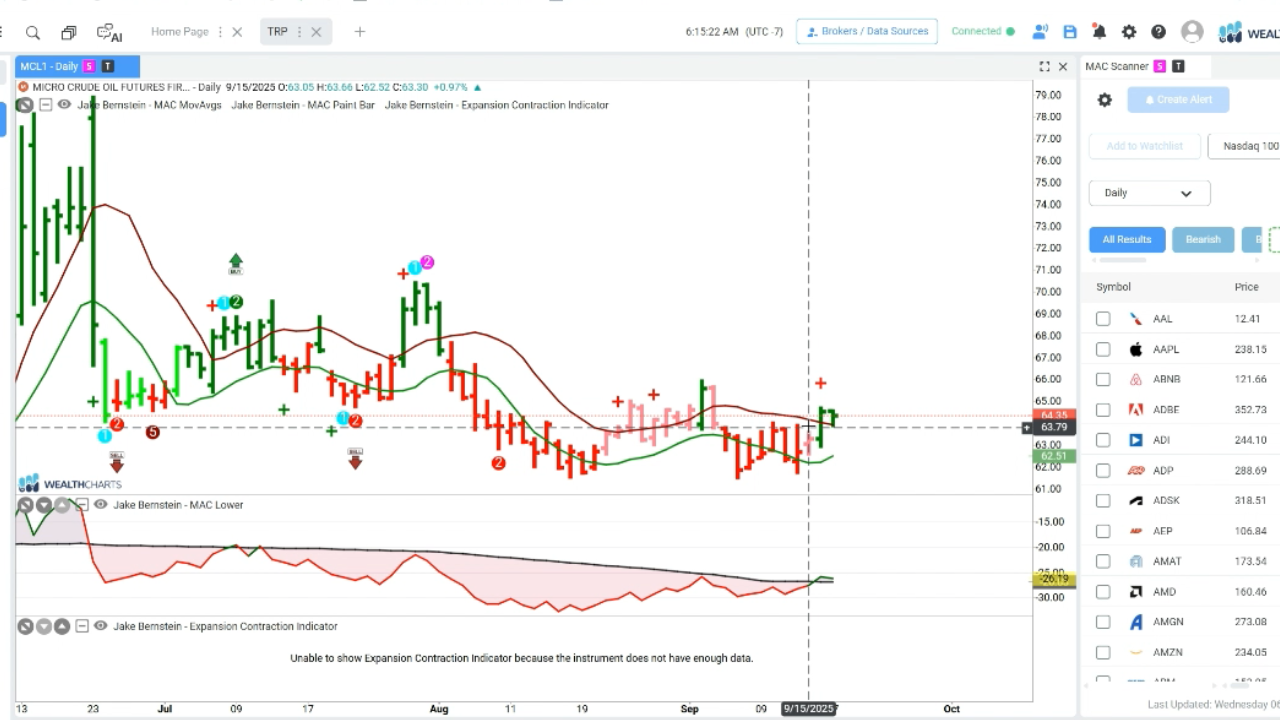Open the Nasdaq 100 list dropdown

1245,146
